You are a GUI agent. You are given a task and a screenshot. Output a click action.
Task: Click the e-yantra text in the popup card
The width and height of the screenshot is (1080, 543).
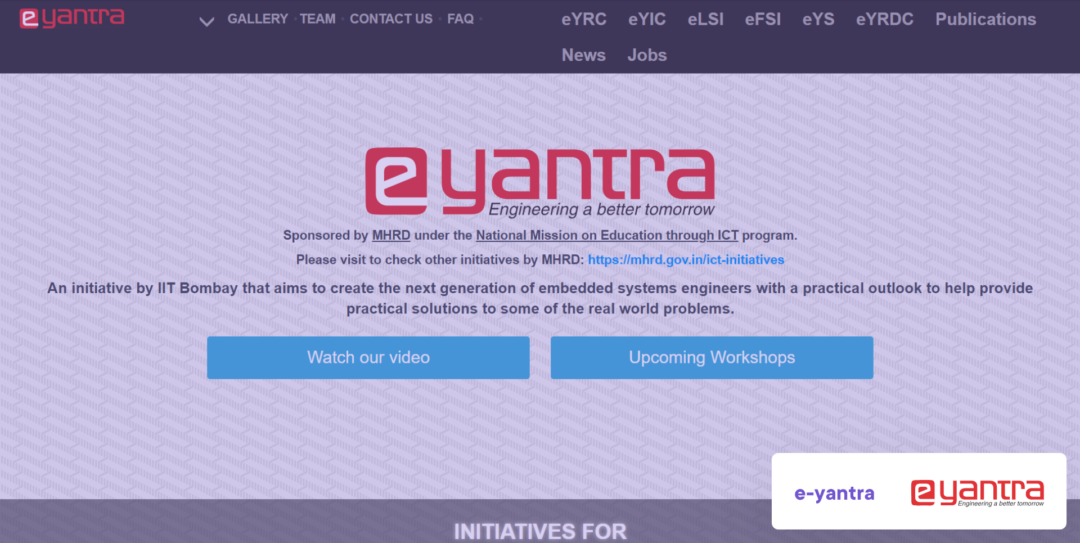coord(834,493)
